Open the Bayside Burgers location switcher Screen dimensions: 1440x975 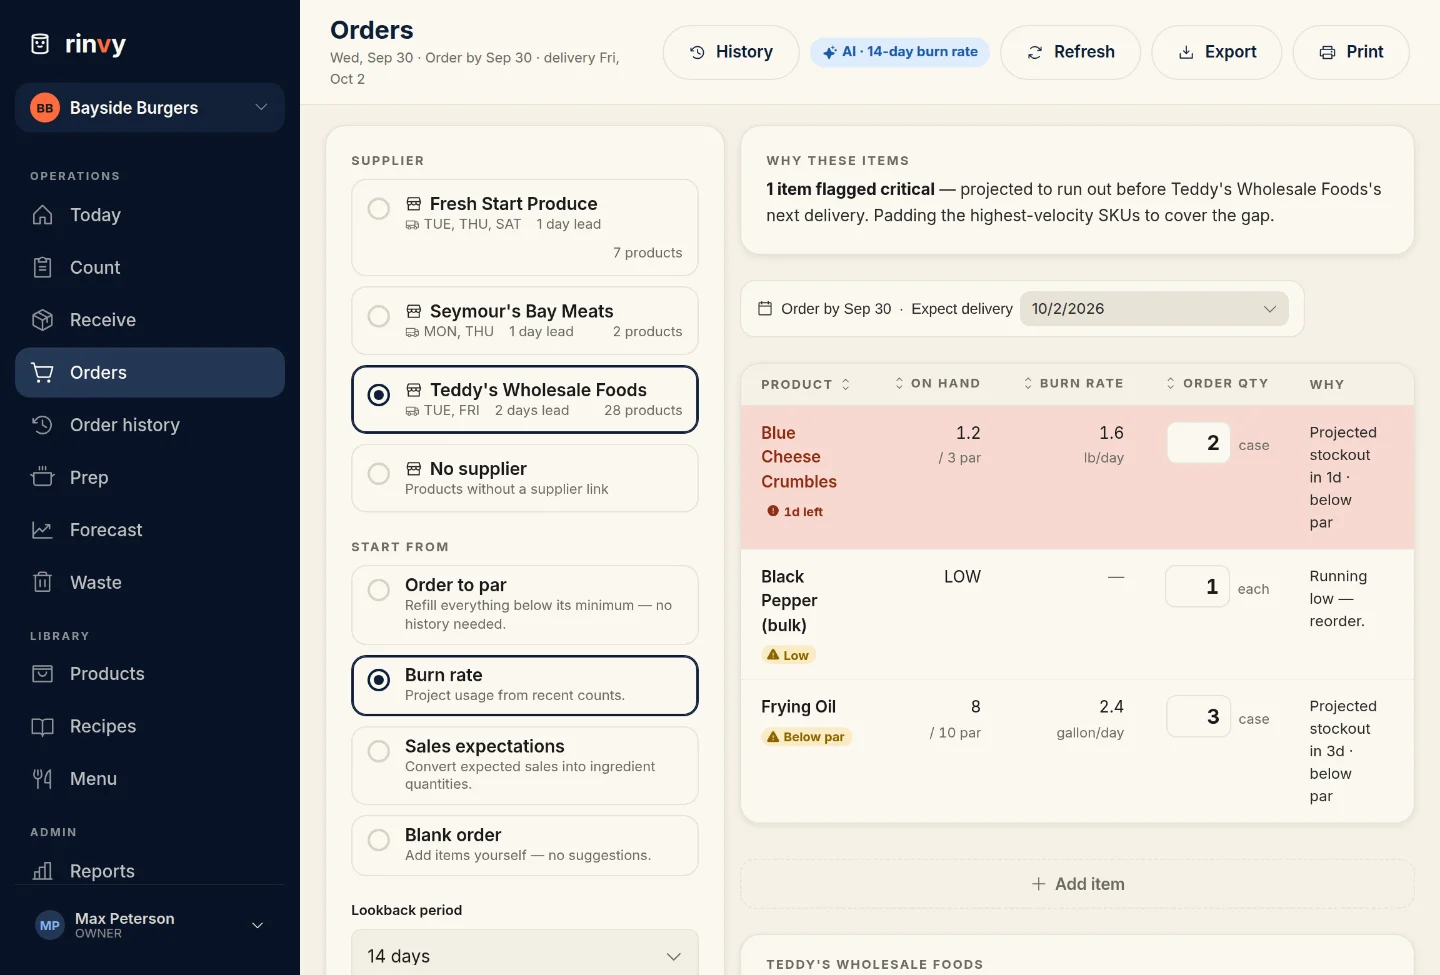pos(150,108)
